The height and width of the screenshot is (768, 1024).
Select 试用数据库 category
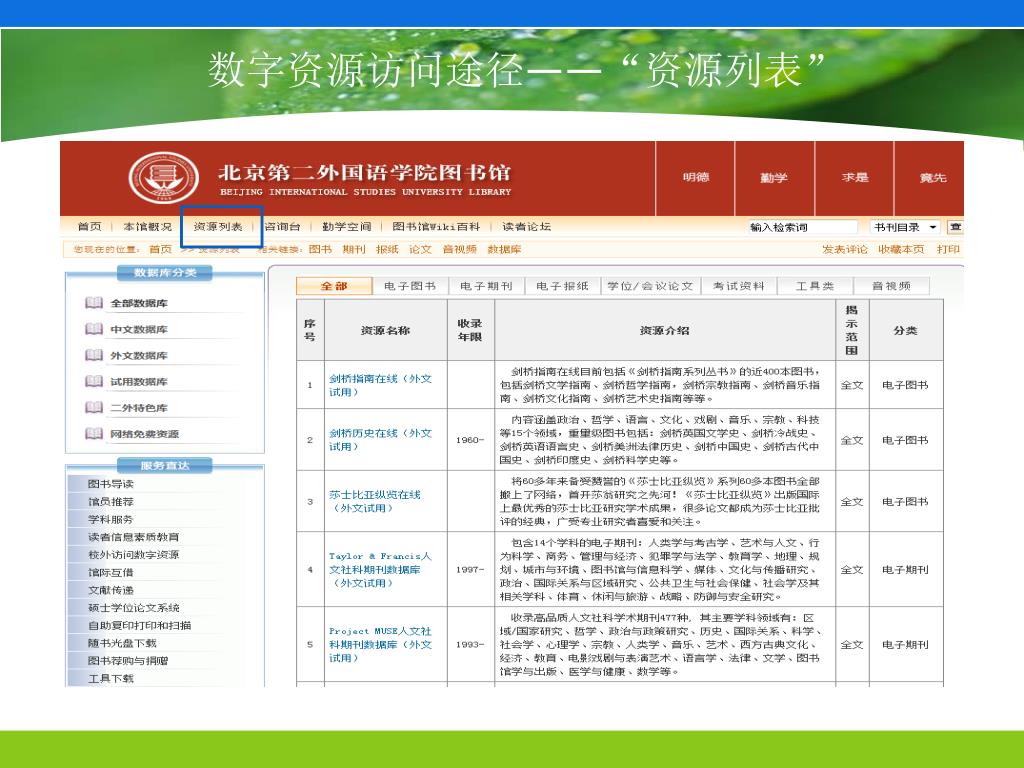coord(139,381)
